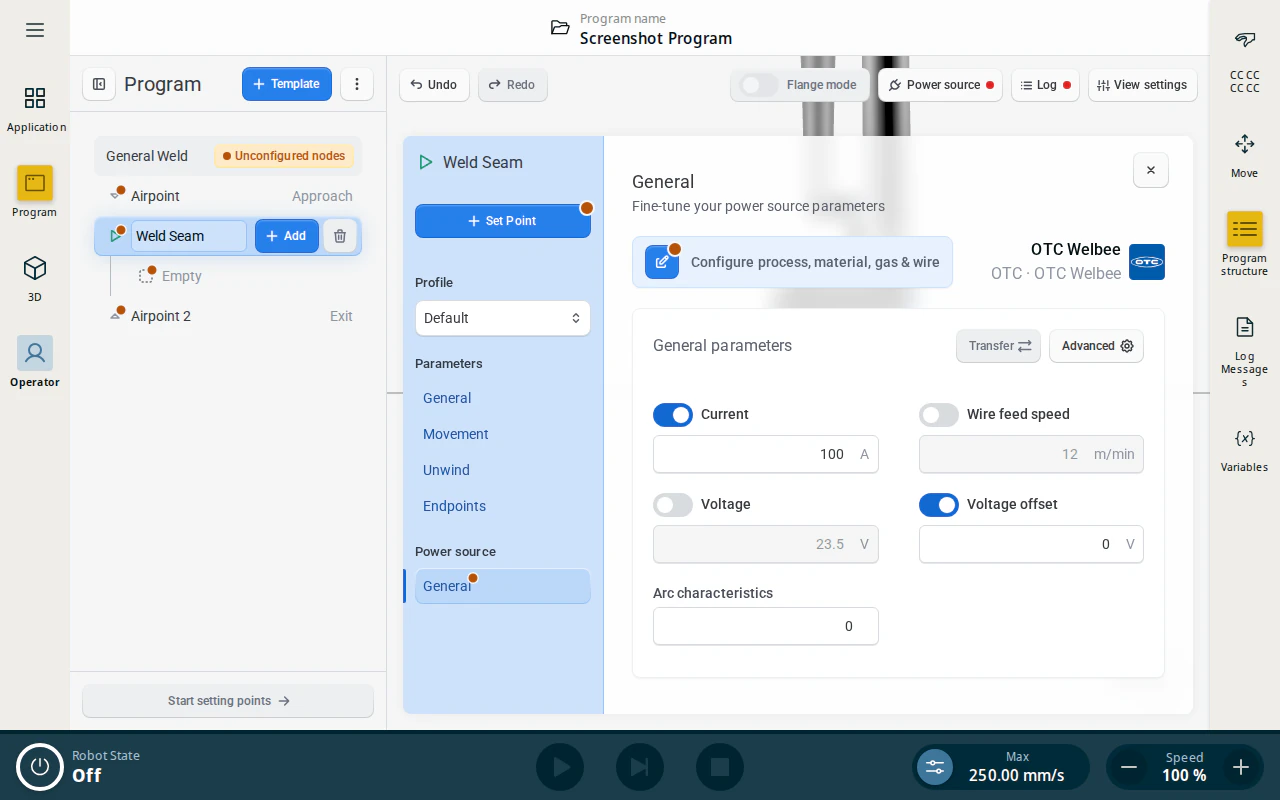
Task: Disable the Current toggle
Action: [x=673, y=414]
